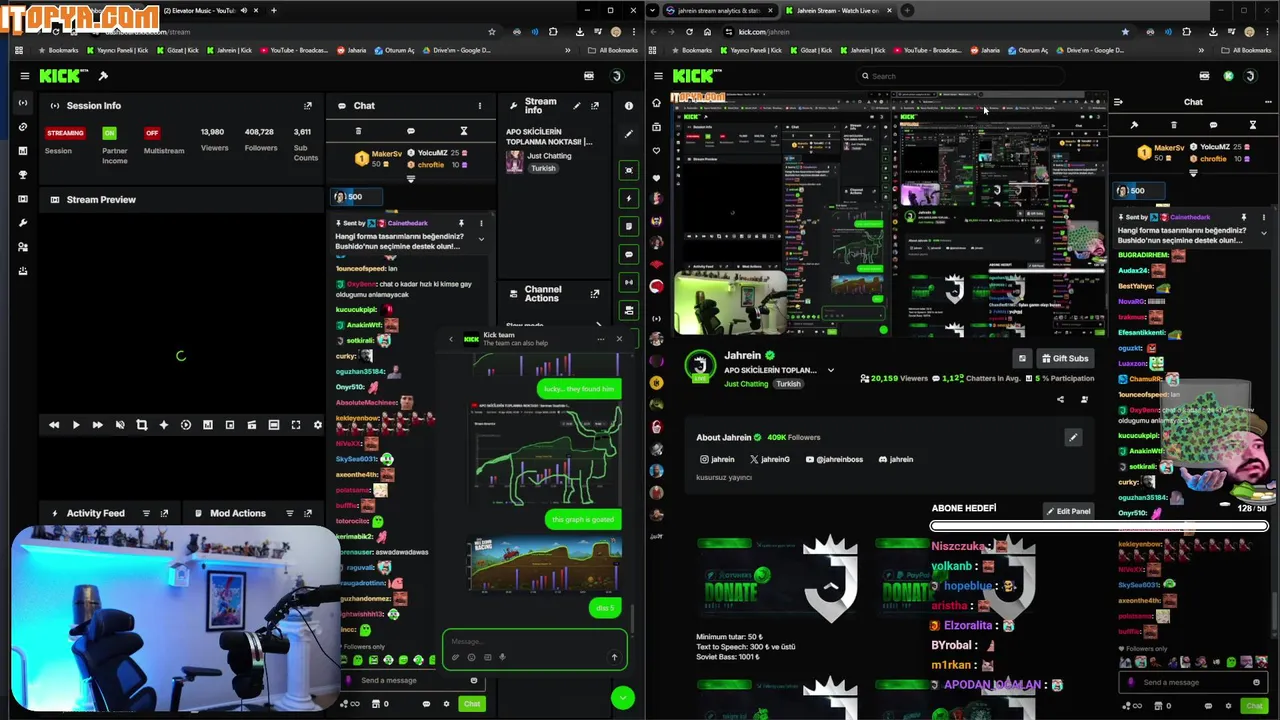
Task: Open chat settings gear on Jahrein stream page
Action: 1228,706
